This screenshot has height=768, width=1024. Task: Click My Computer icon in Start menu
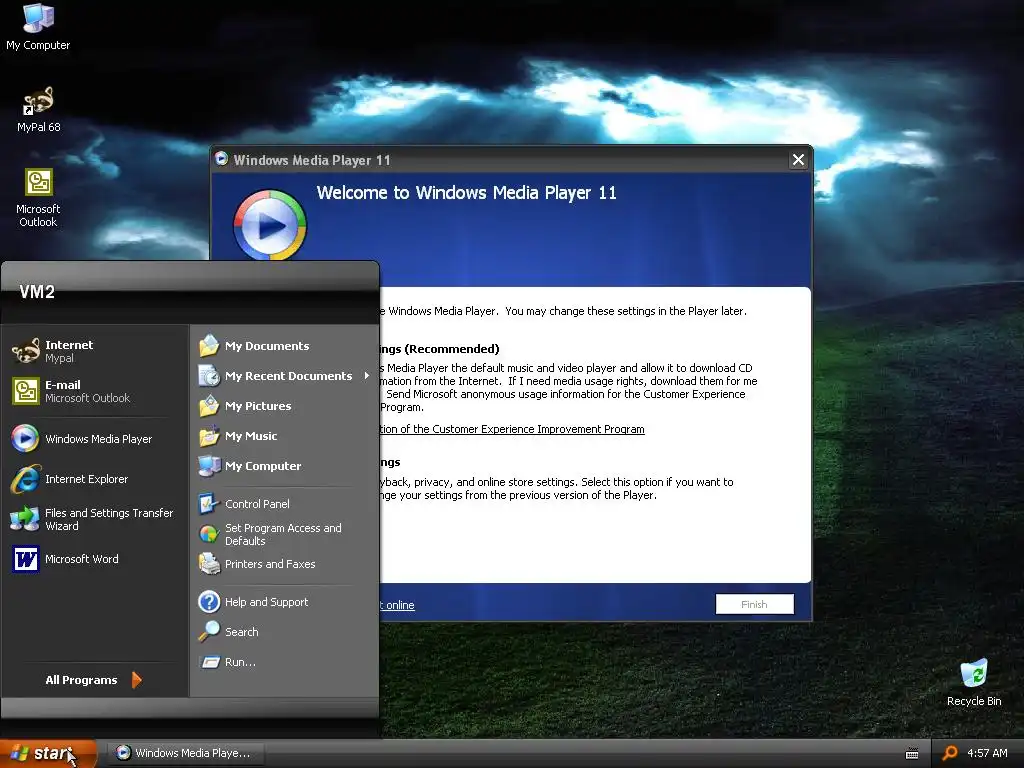click(209, 466)
